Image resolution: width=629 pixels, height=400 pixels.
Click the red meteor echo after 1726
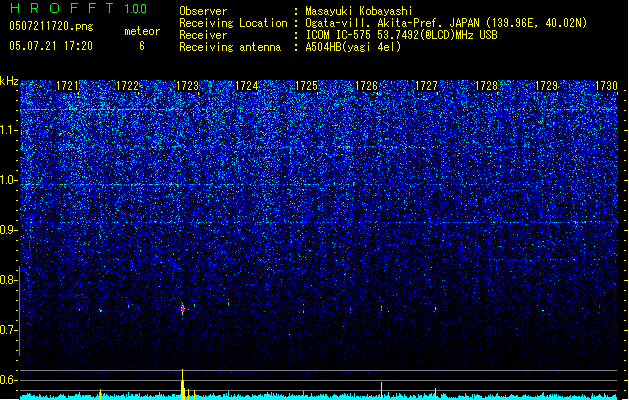tap(381, 308)
